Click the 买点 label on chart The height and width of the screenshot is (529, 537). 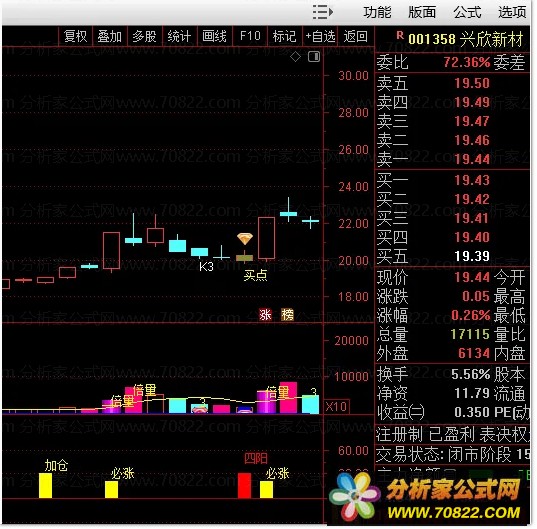click(x=255, y=275)
